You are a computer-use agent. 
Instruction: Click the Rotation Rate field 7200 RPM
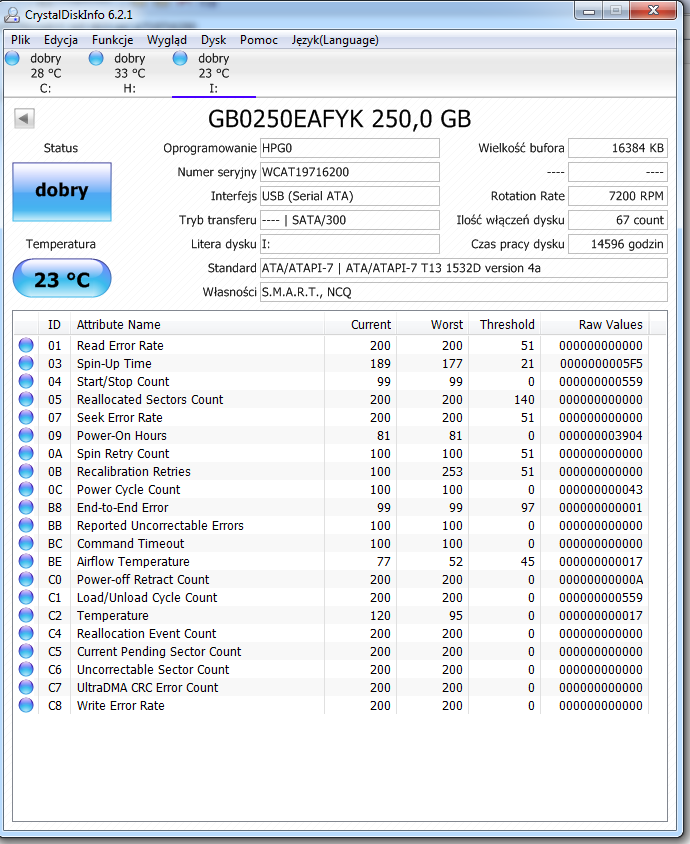(618, 196)
